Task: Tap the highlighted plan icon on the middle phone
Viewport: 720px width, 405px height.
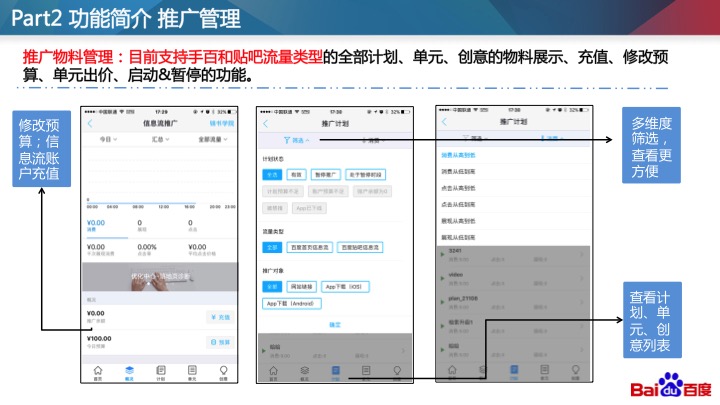Action: pos(336,372)
